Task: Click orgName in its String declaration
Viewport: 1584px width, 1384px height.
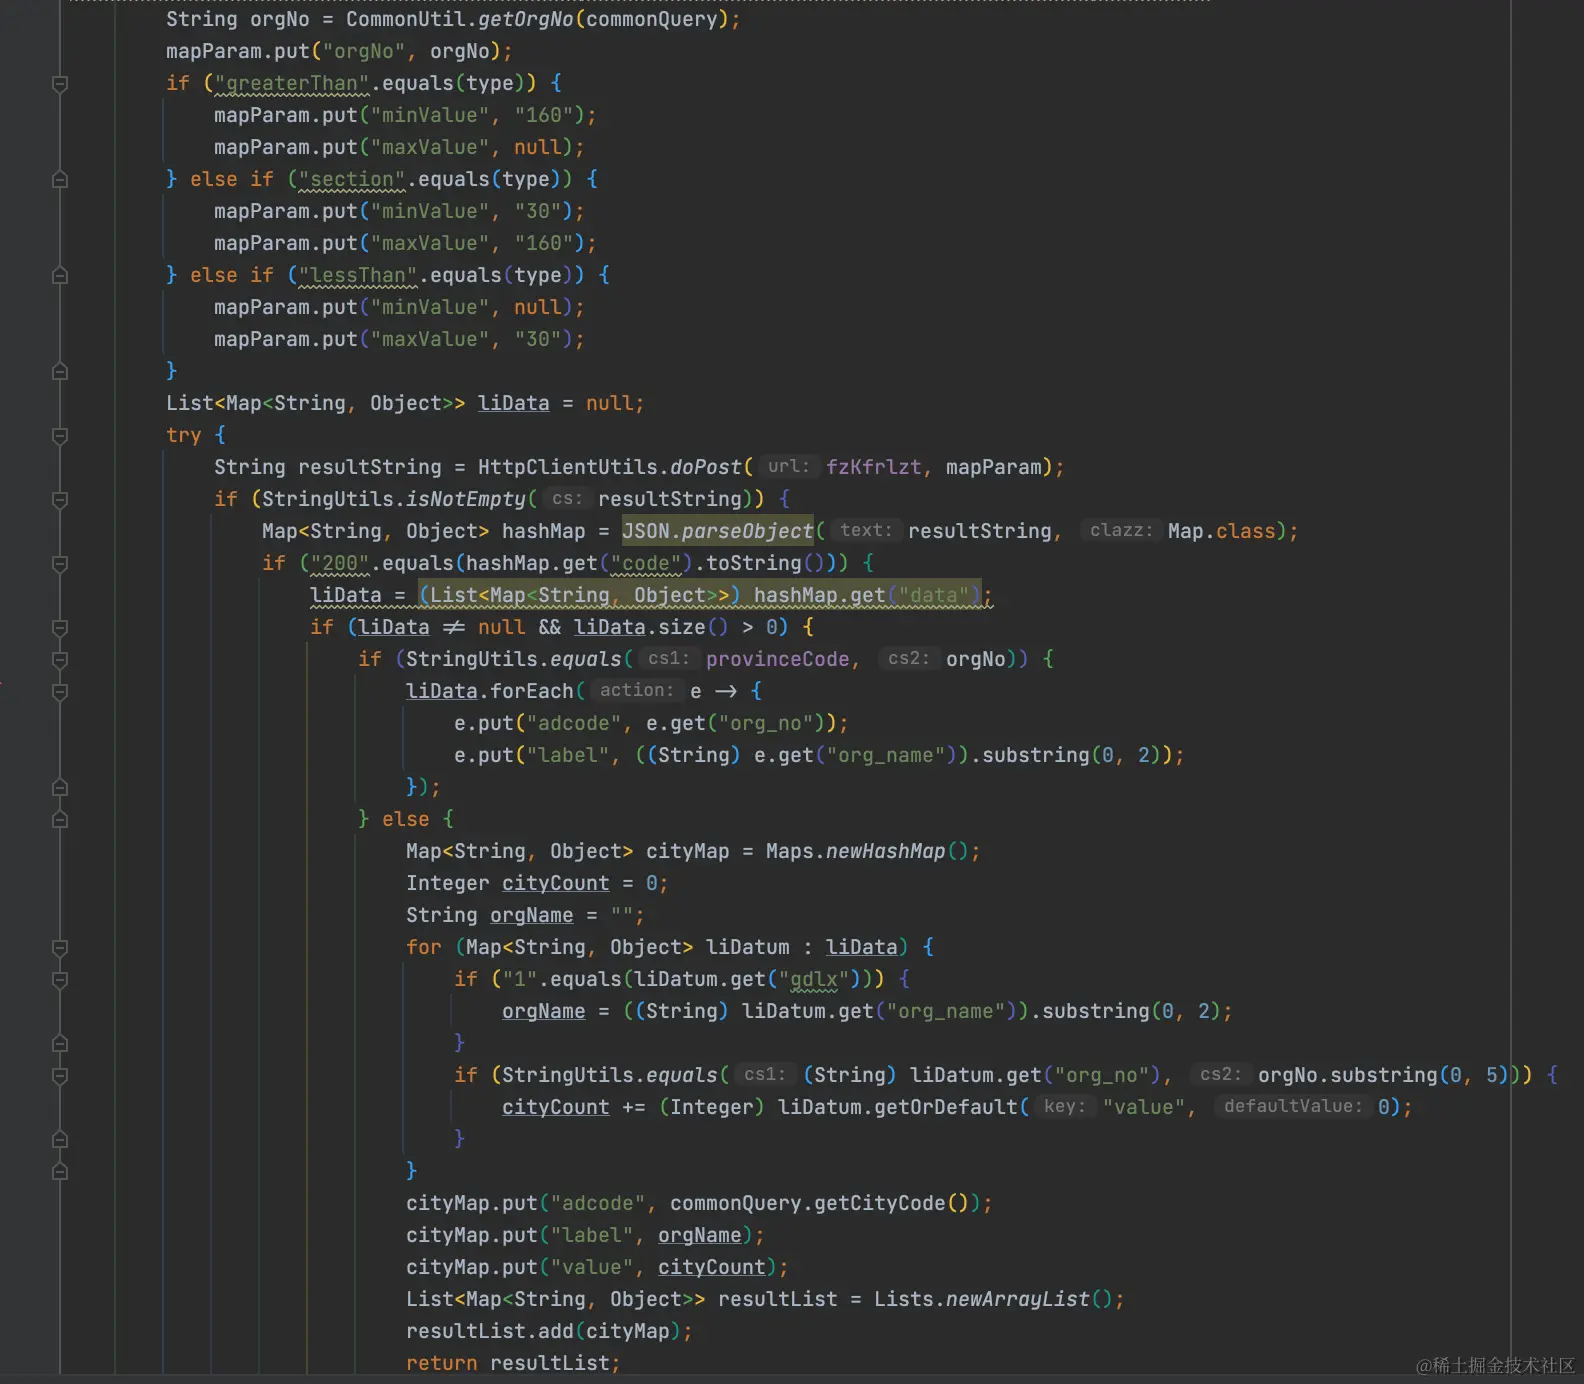Action: [x=532, y=916]
